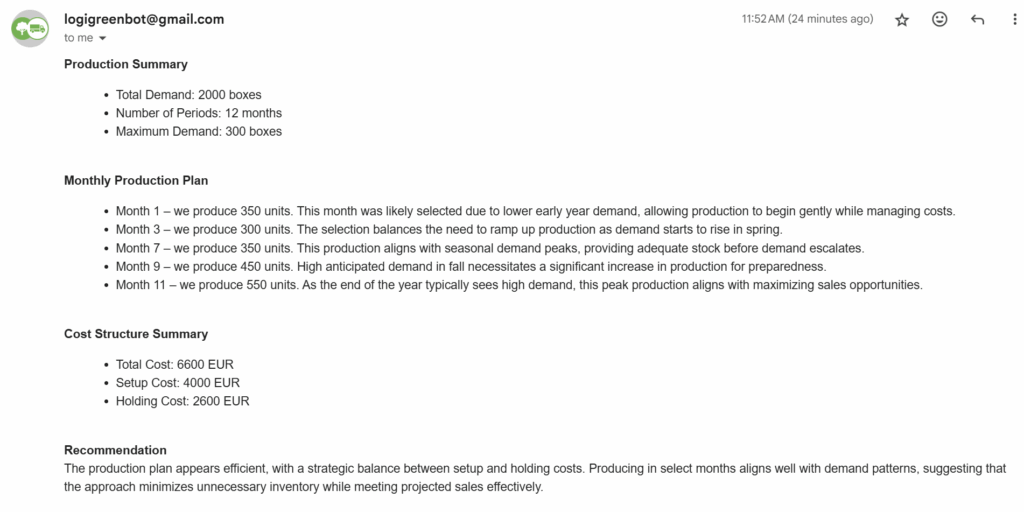Viewport: 1024px width, 512px height.
Task: Click the Total Cost: 6600 EUR line
Action: pyautogui.click(x=174, y=365)
